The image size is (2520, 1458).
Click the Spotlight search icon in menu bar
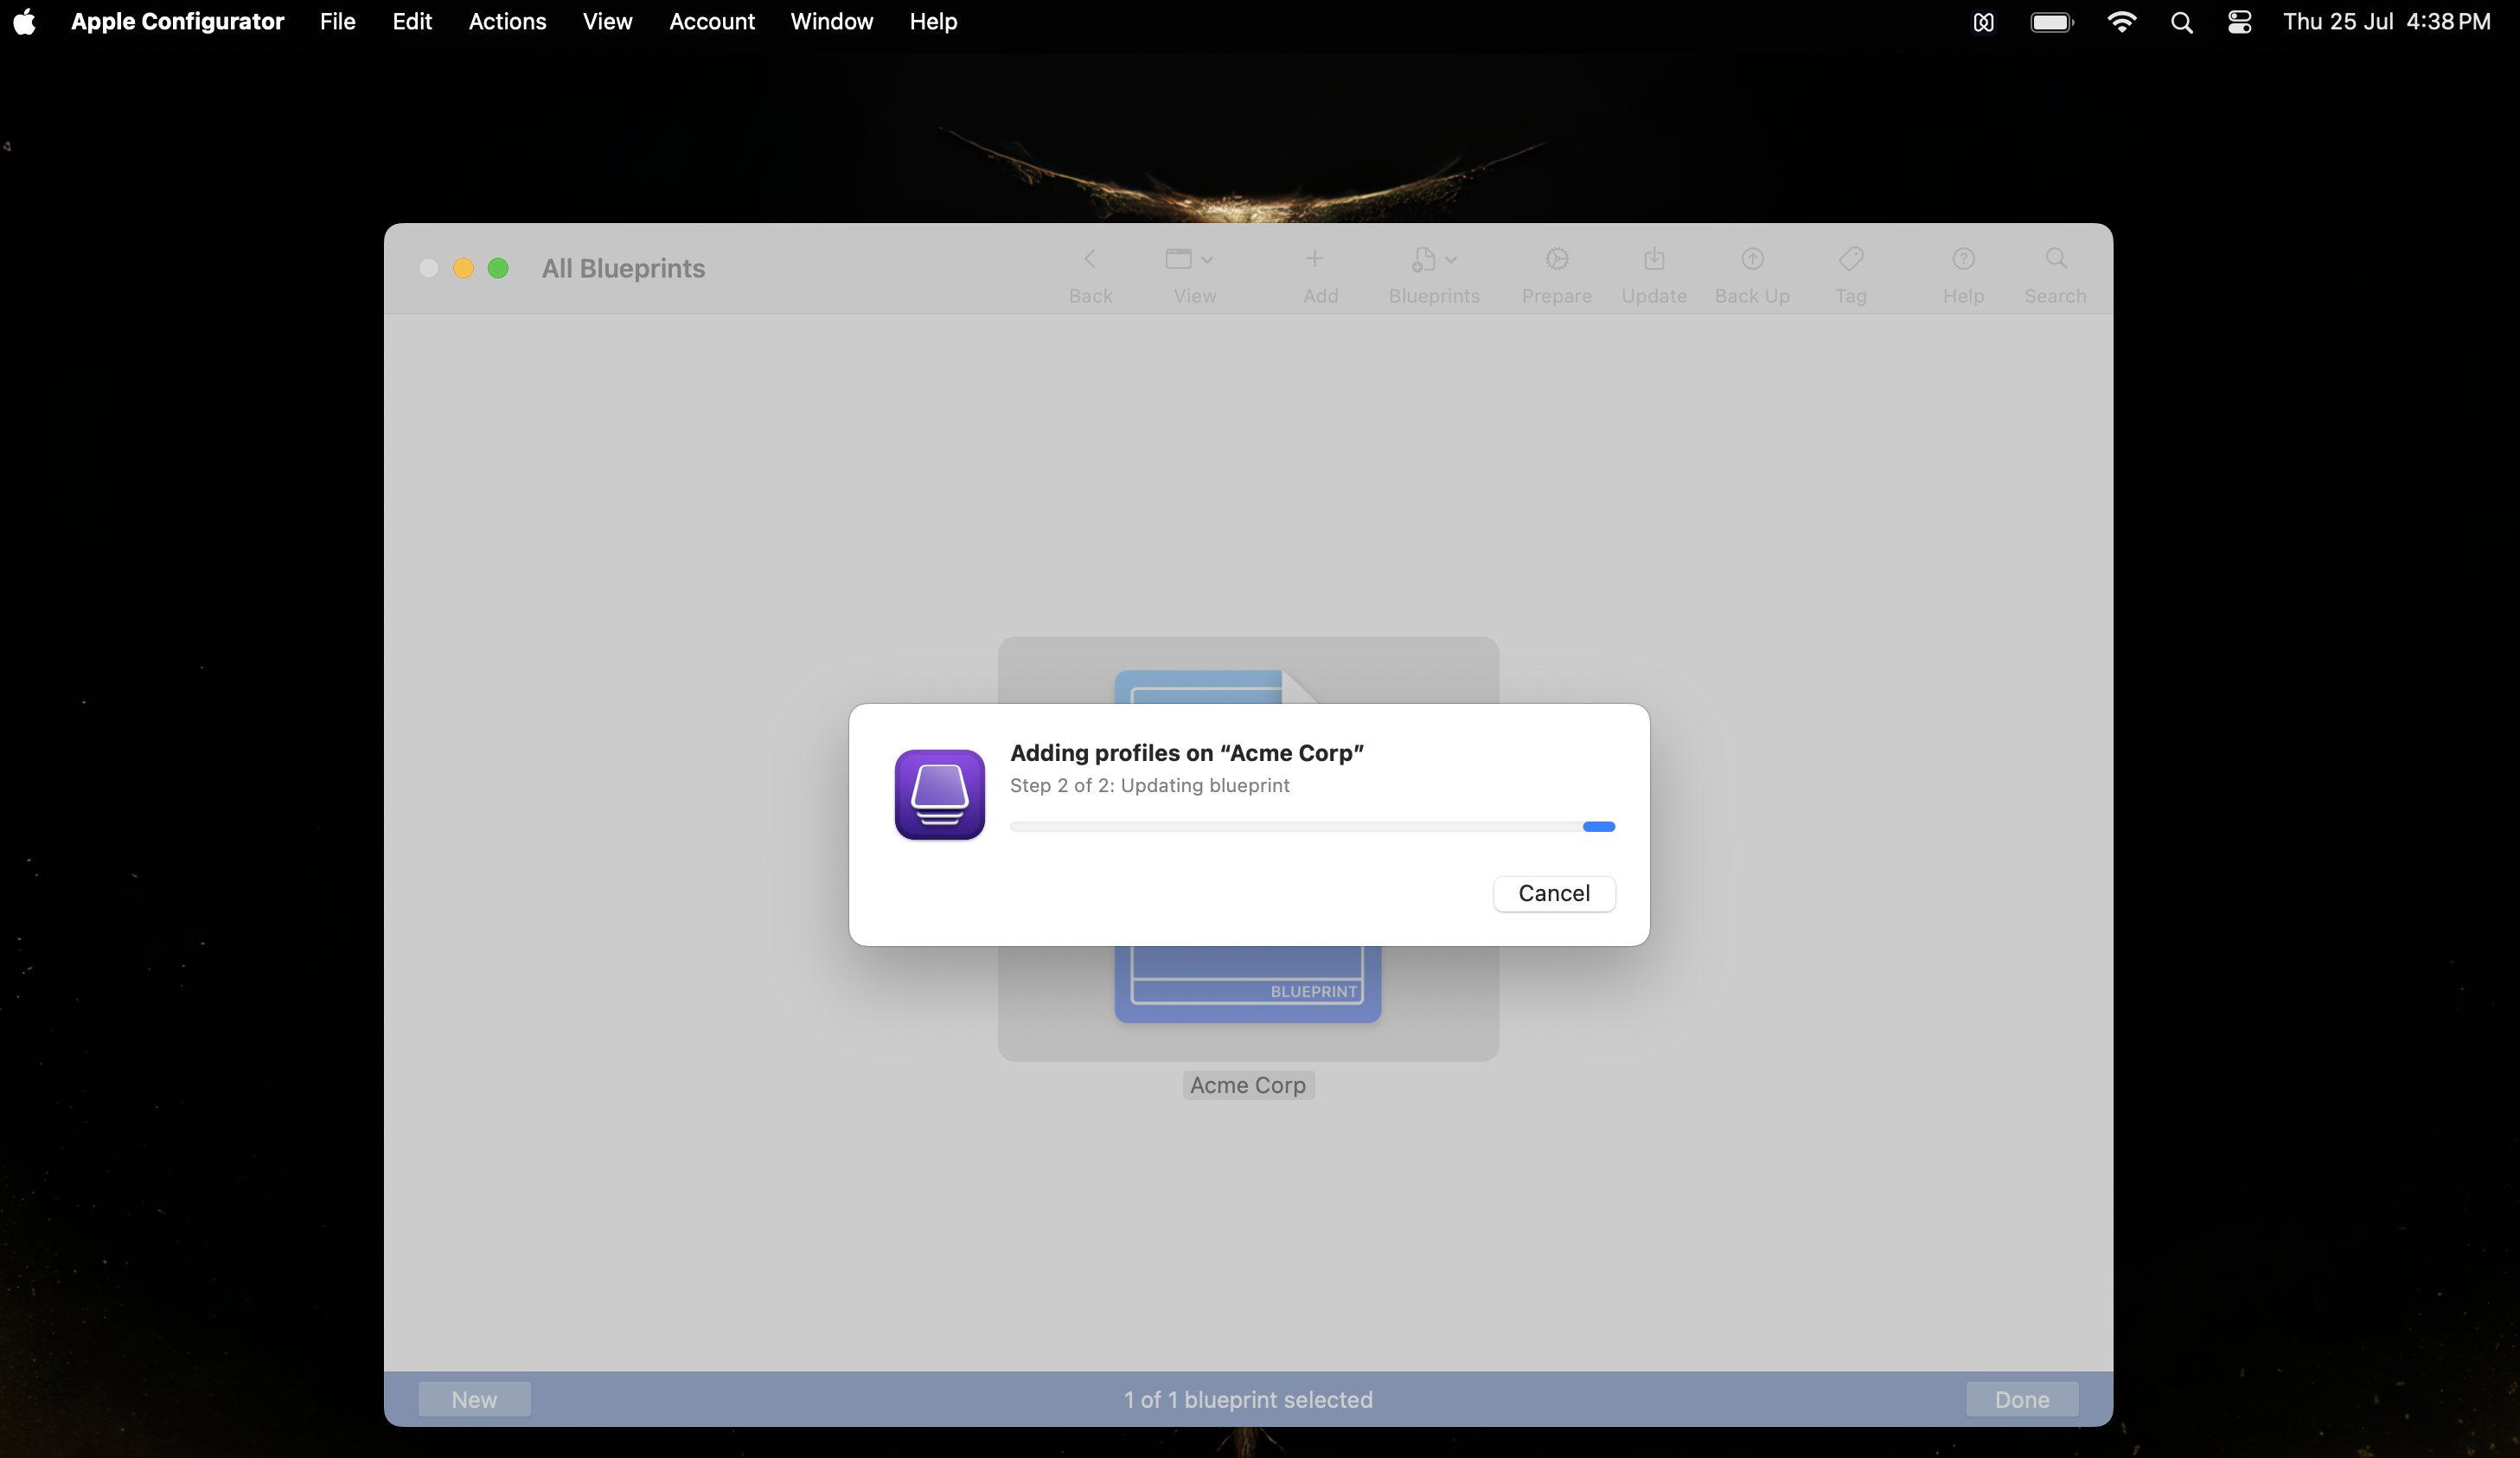tap(2182, 22)
